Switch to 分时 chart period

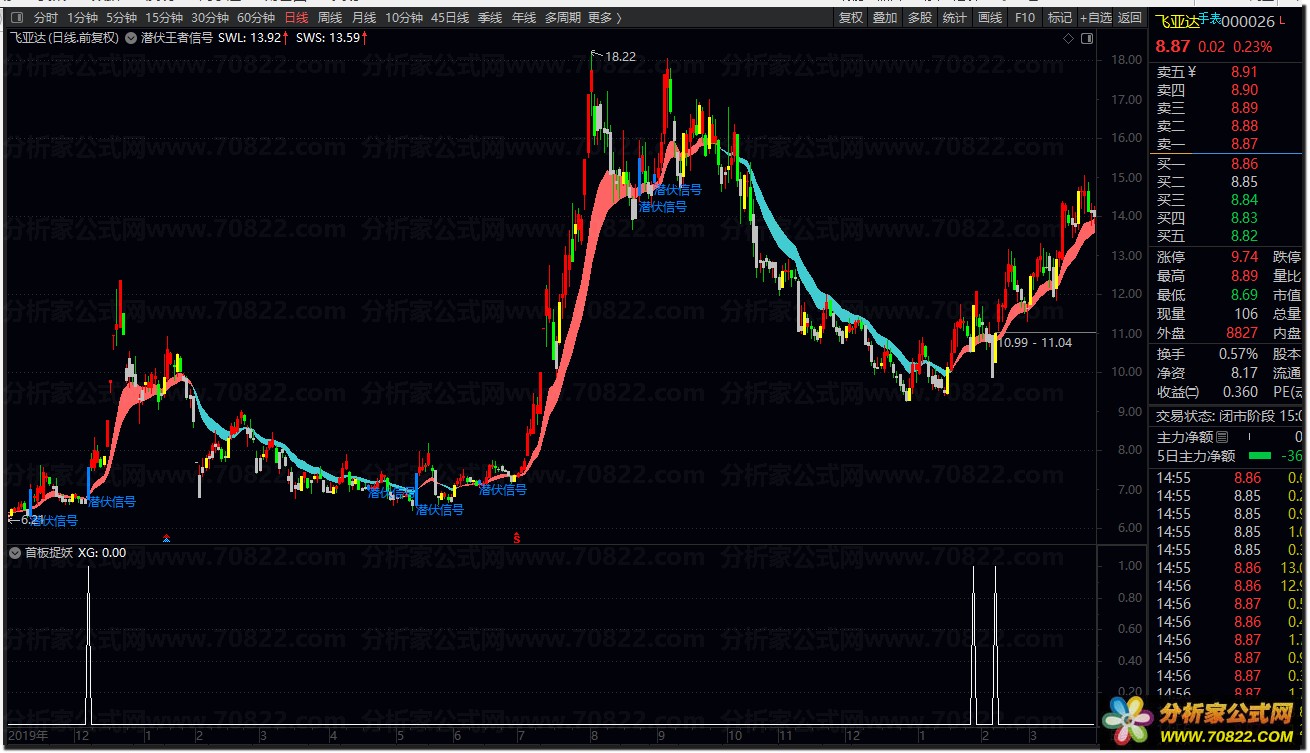click(x=46, y=17)
